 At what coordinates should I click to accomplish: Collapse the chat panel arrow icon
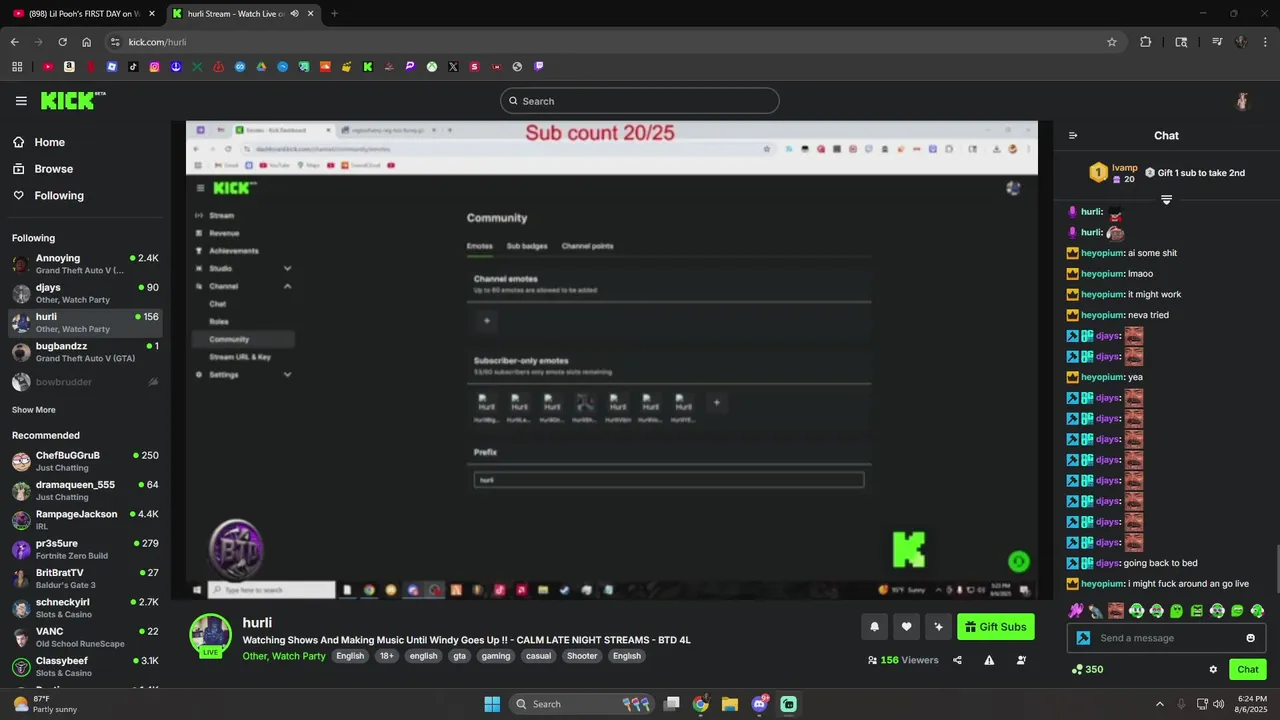[1073, 136]
